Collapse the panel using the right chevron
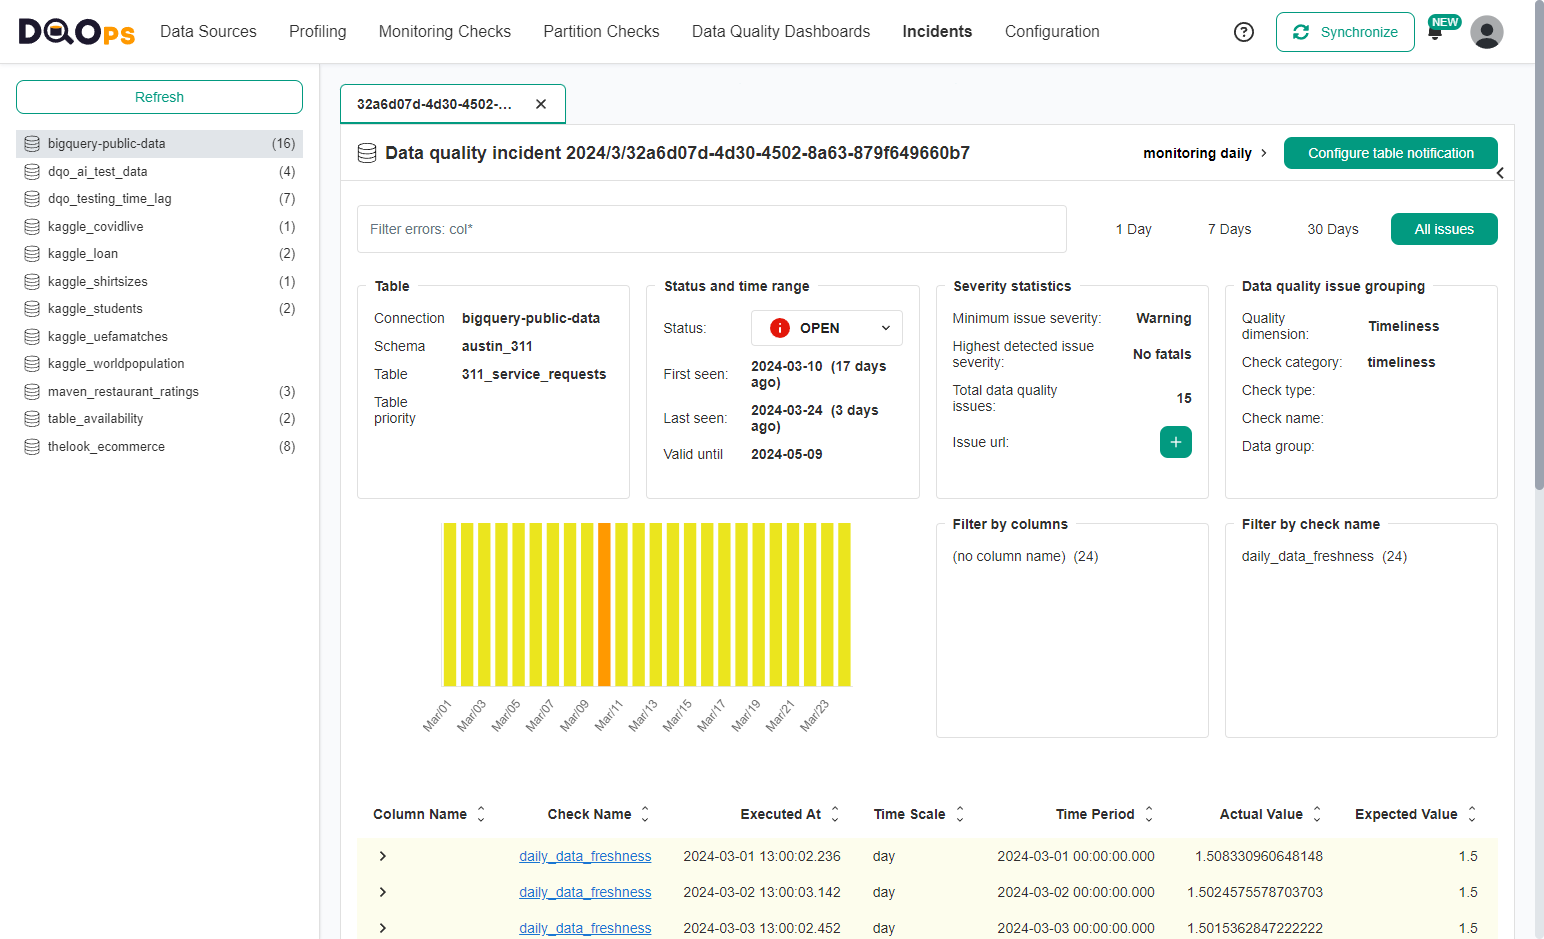Screen dimensions: 1544x939 tap(1500, 172)
